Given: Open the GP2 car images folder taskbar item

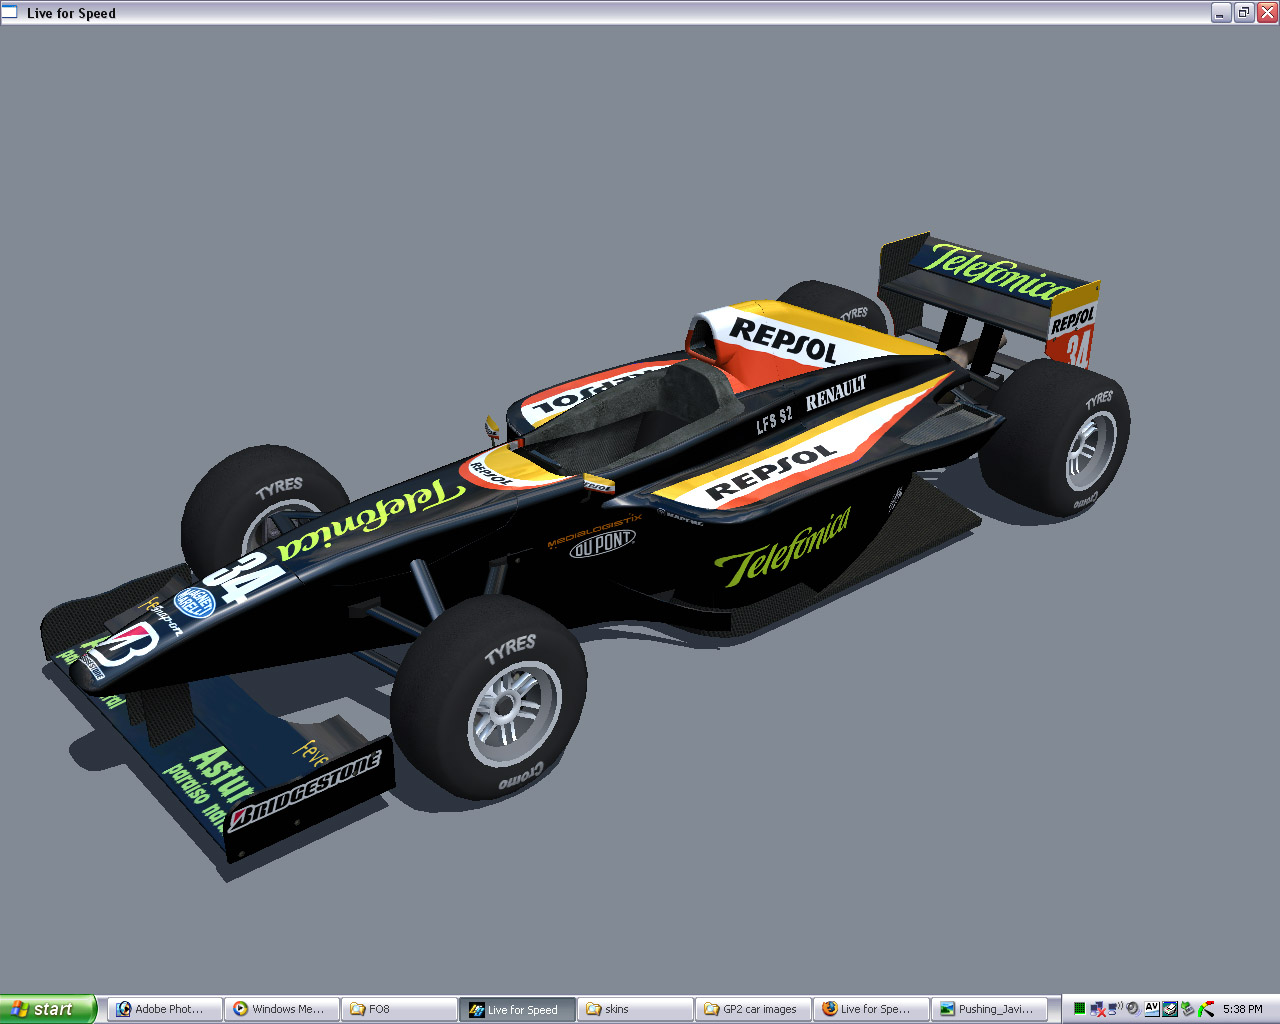Looking at the screenshot, I should click(753, 1009).
